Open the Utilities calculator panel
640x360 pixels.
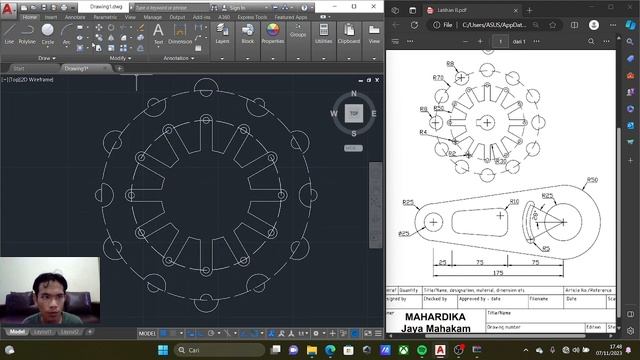tap(323, 33)
